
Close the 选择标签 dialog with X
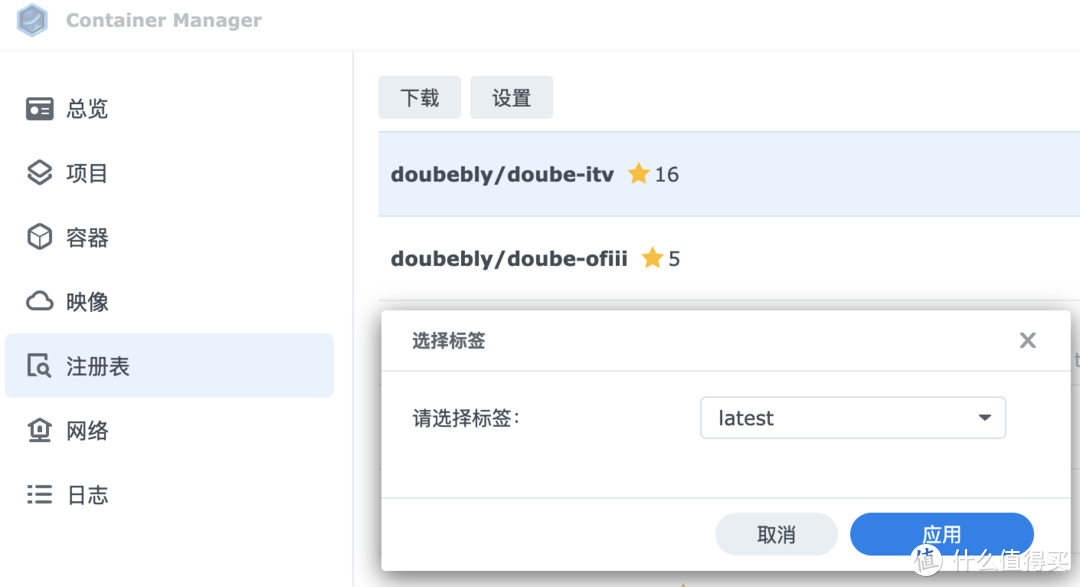coord(1027,341)
